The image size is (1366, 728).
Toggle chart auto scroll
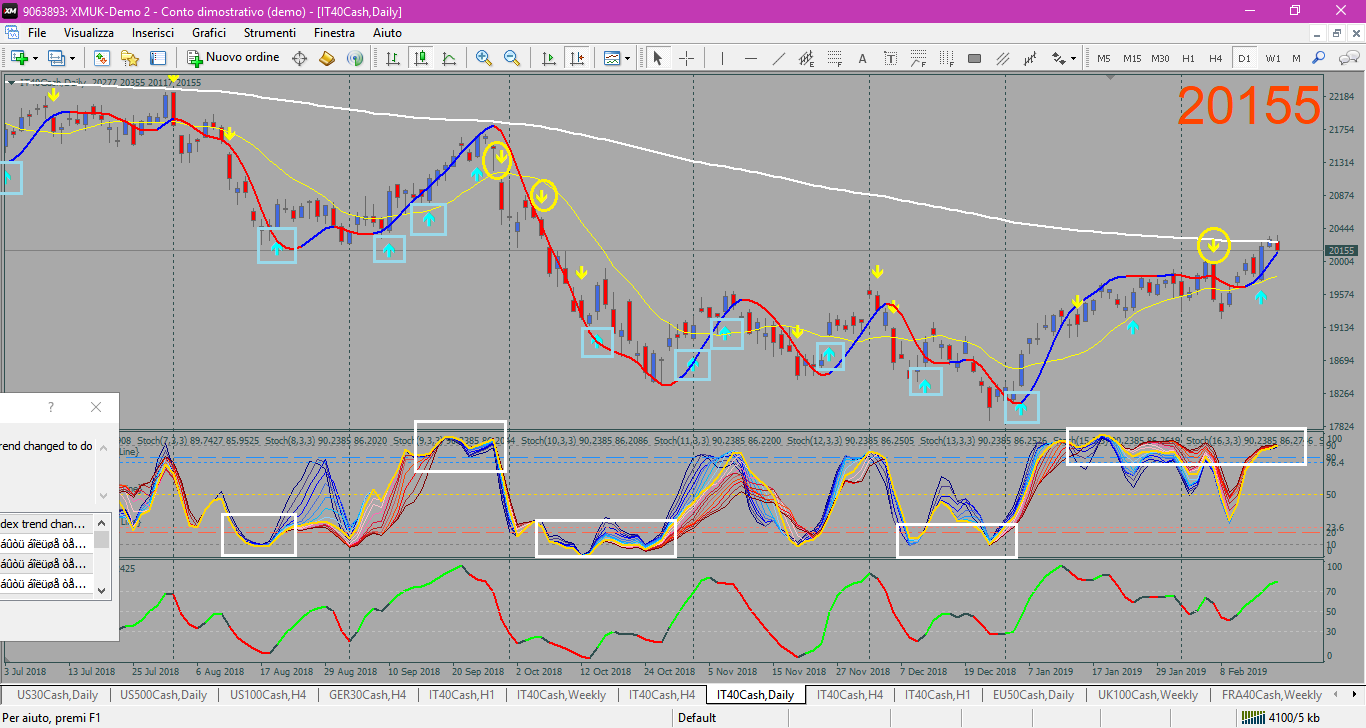click(x=547, y=58)
